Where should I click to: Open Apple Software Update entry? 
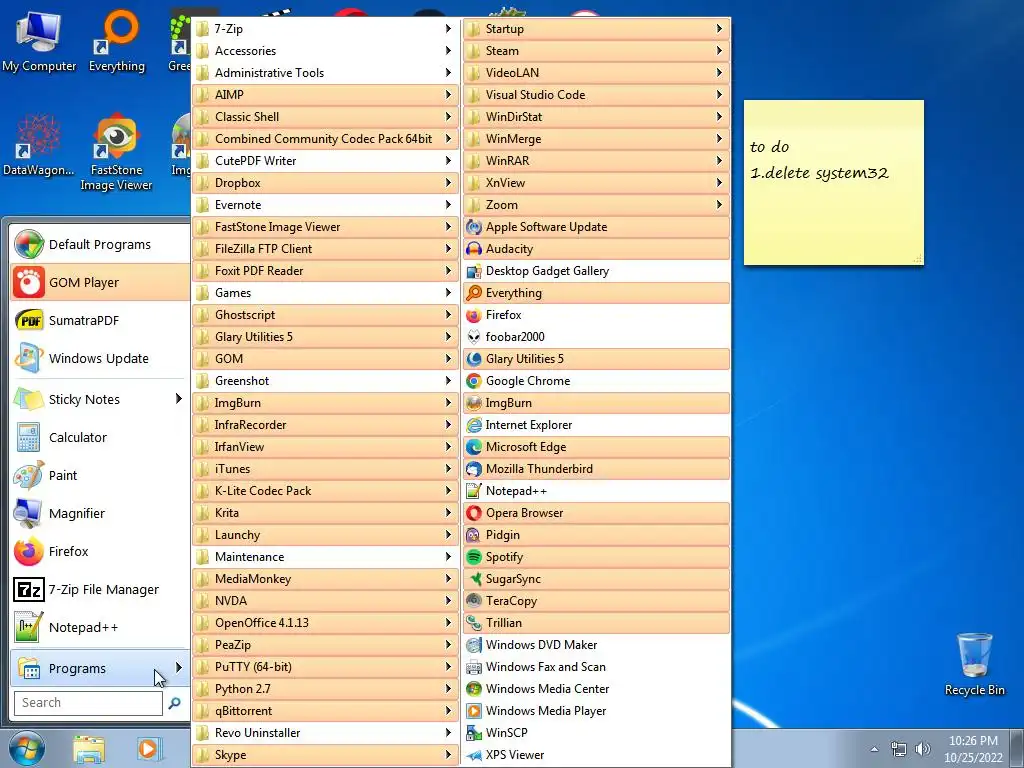click(x=596, y=227)
